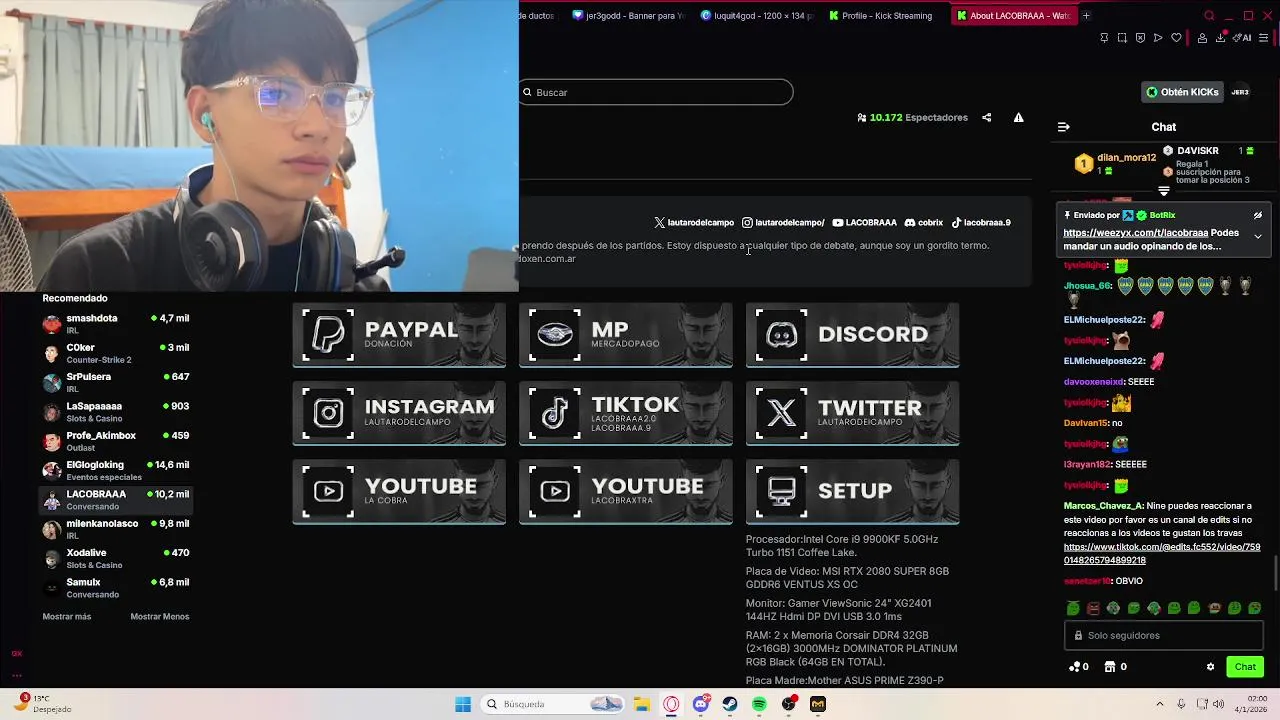Click the report warning triangle icon
This screenshot has width=1280, height=720.
click(x=1018, y=117)
